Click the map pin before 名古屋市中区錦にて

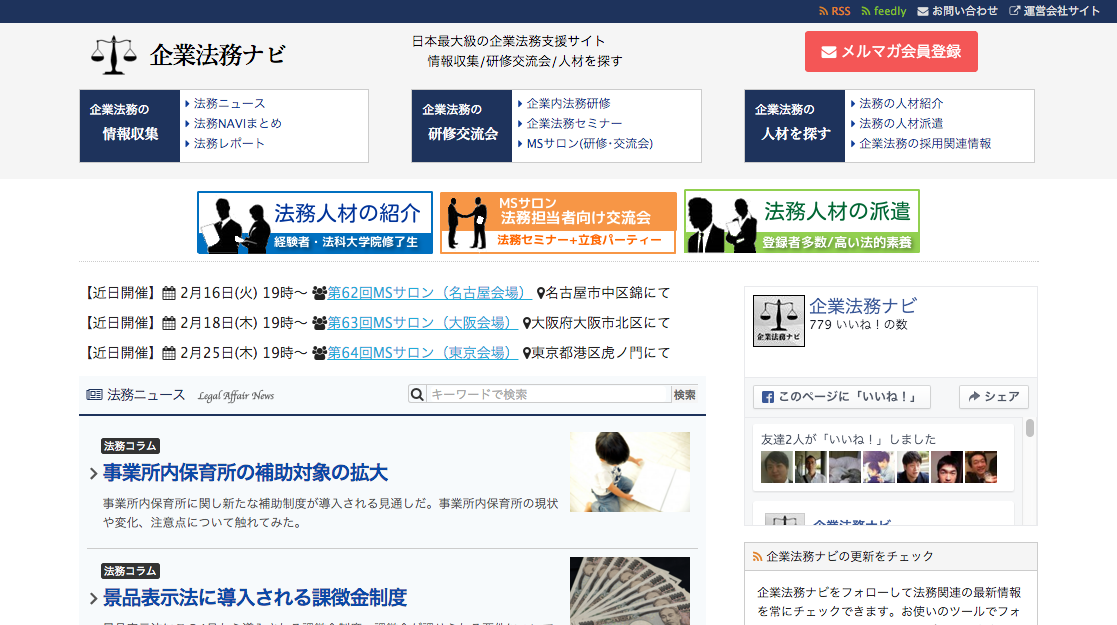pos(541,293)
